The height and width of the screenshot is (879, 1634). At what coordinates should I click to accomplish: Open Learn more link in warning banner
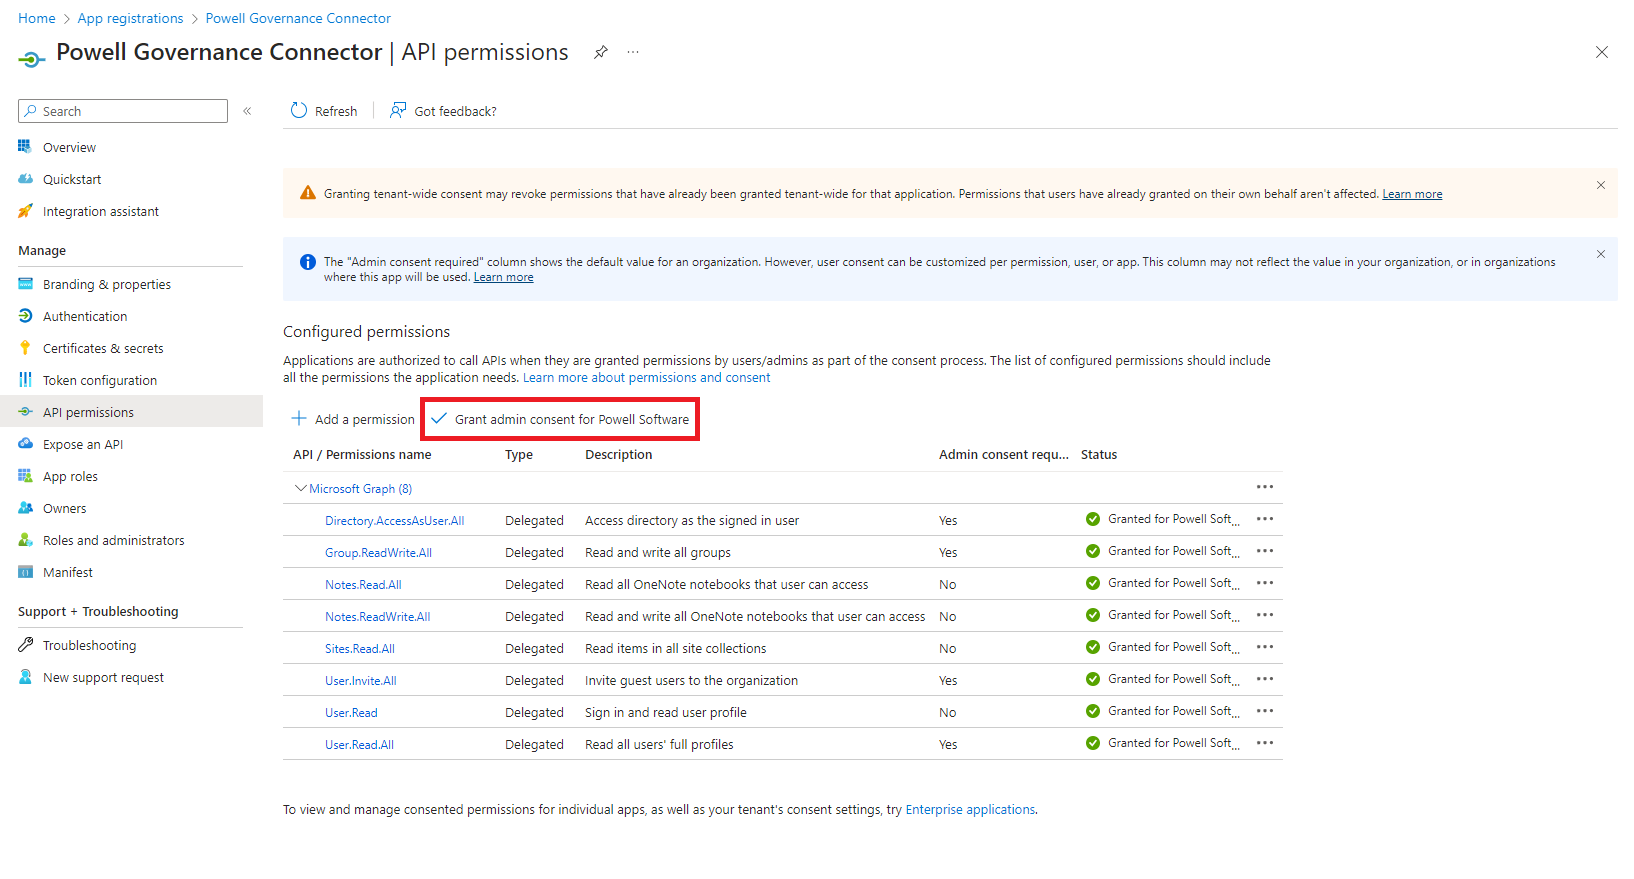(1412, 194)
